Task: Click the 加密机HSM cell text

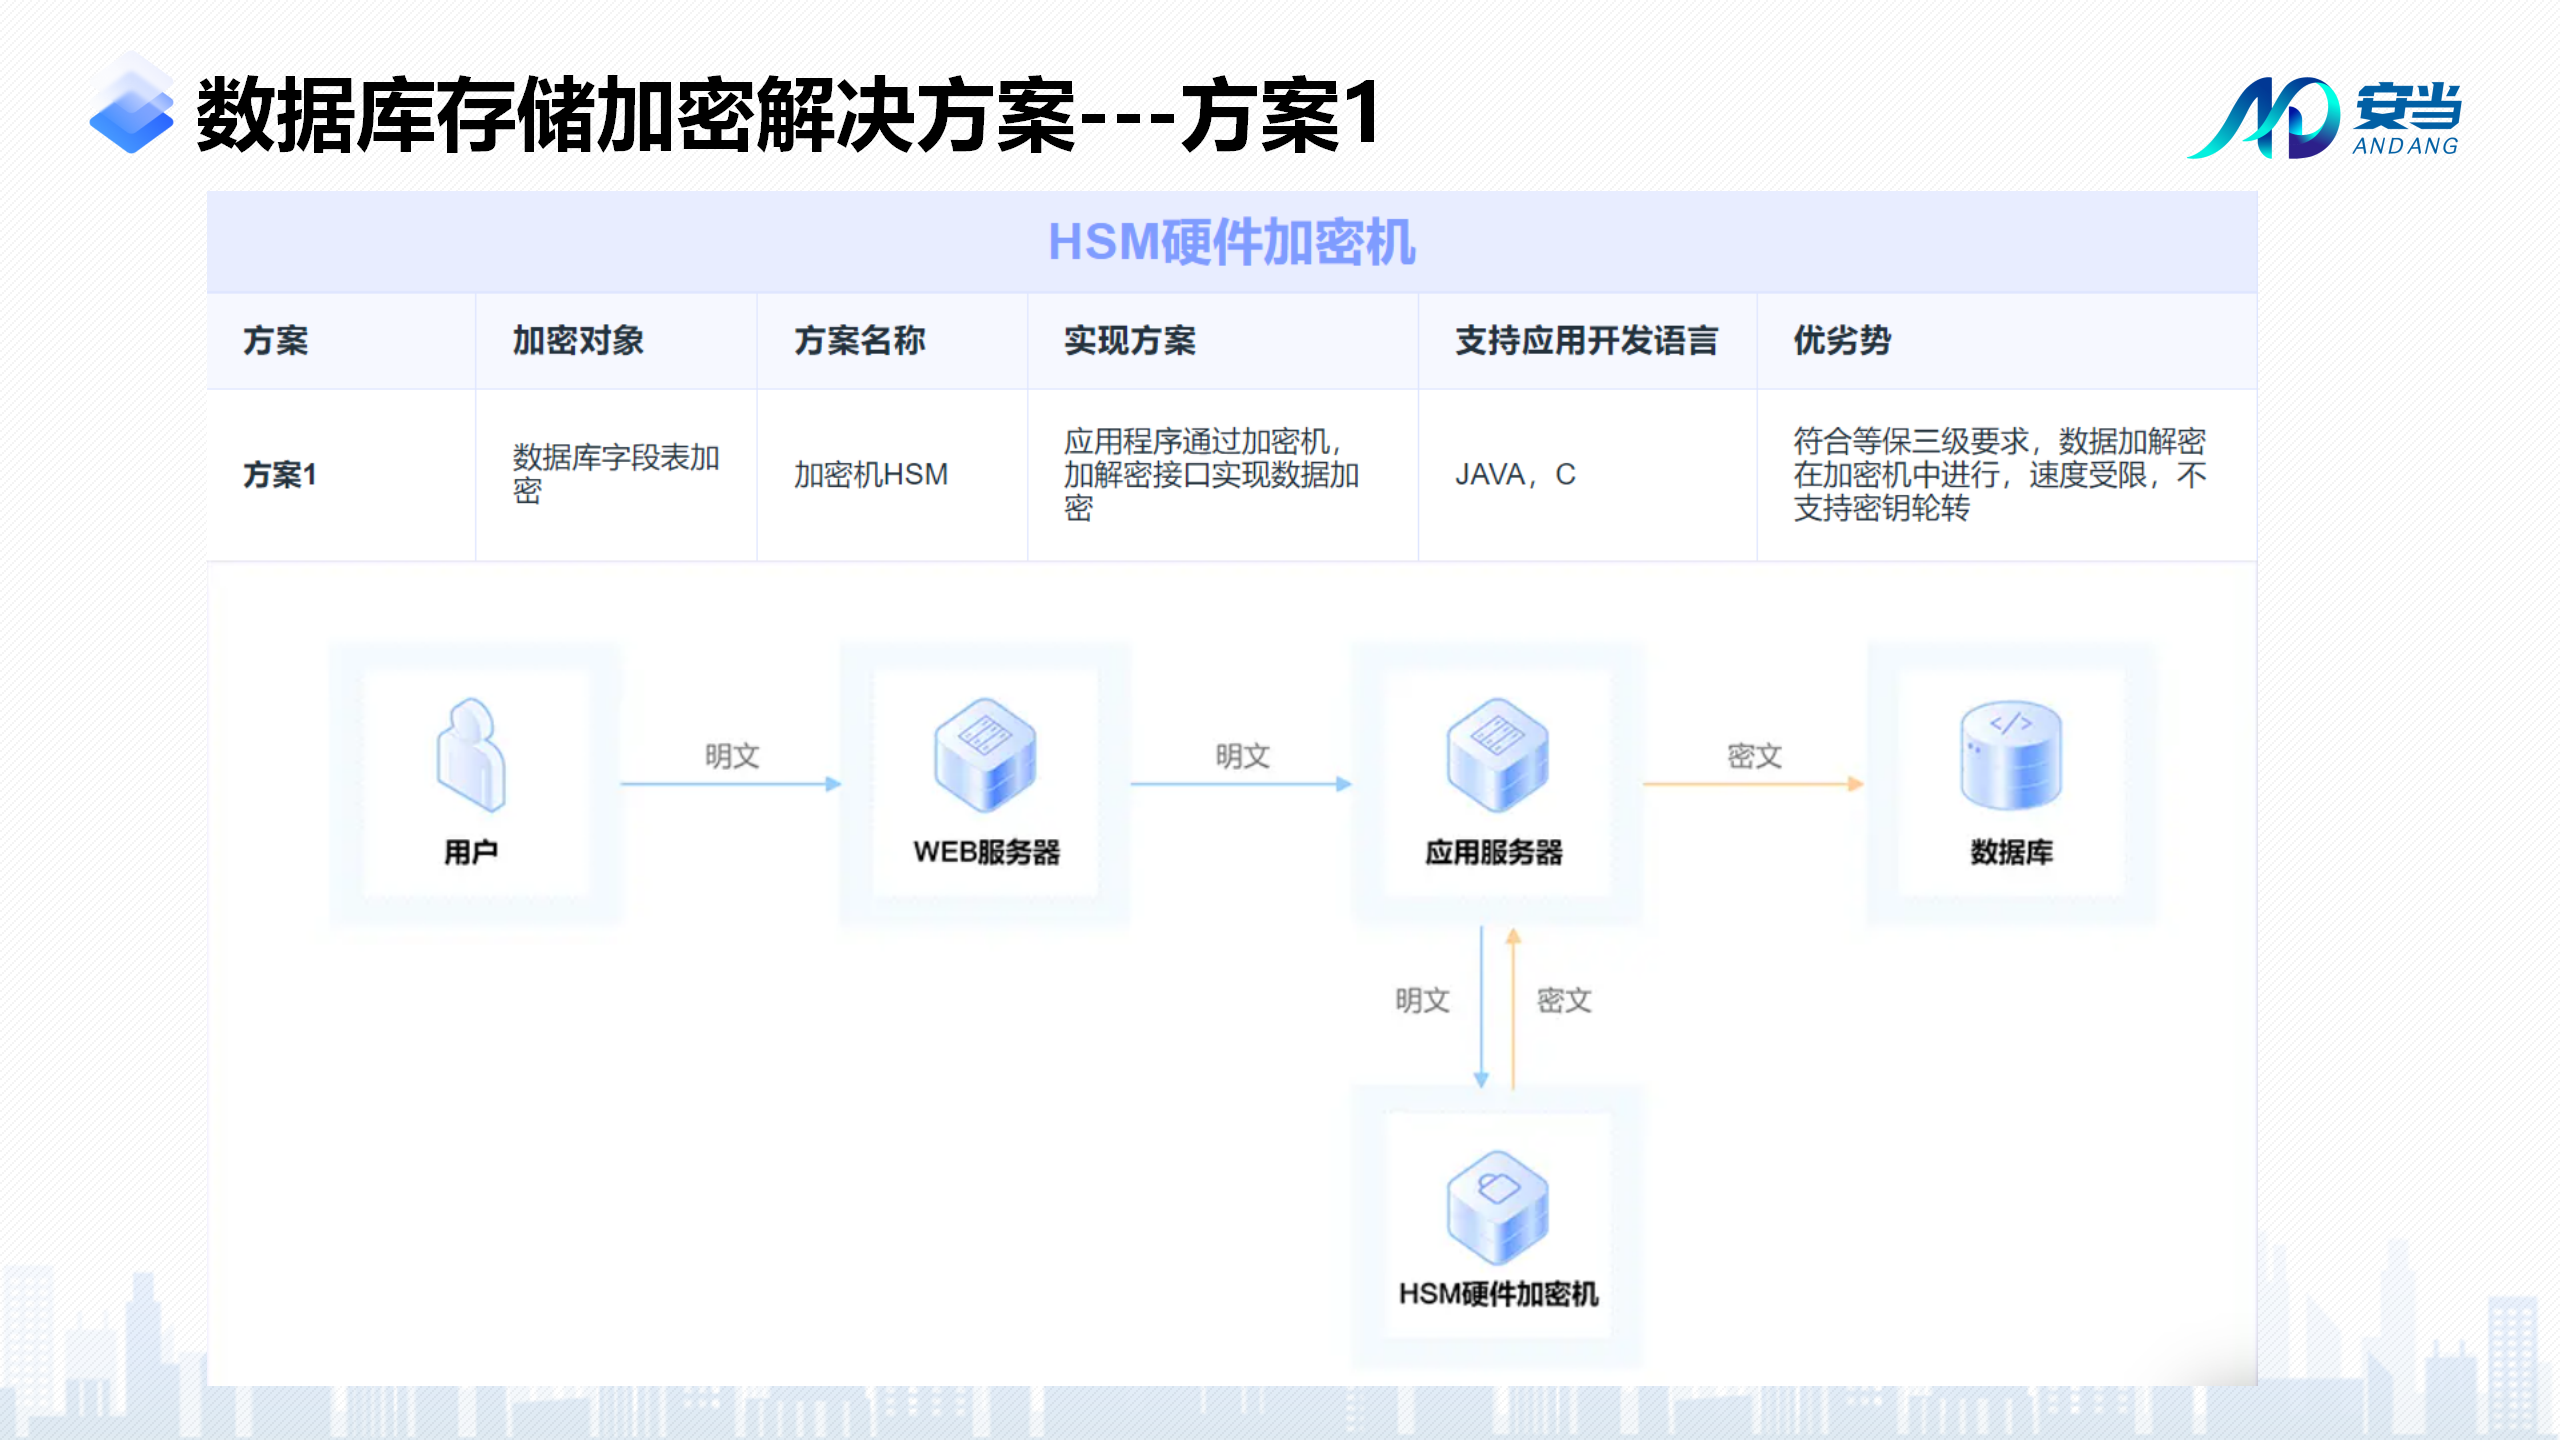Action: (870, 474)
